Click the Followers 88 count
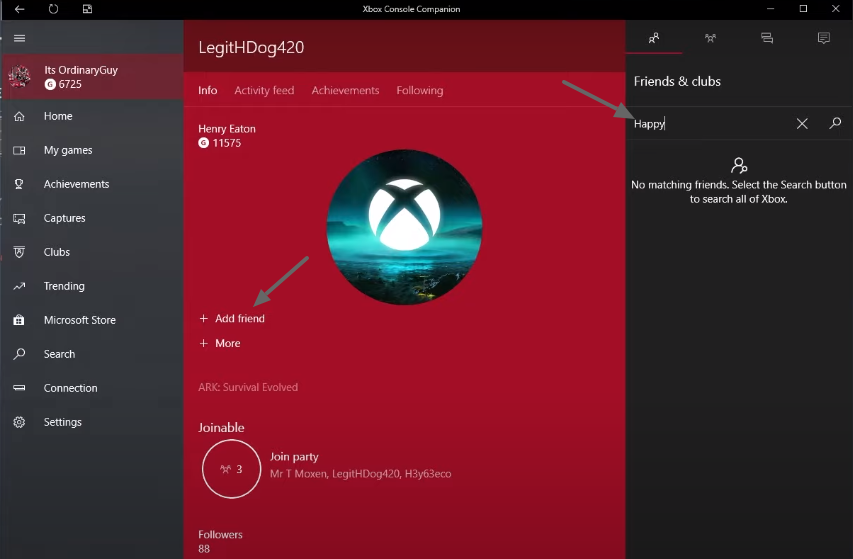 click(x=204, y=549)
